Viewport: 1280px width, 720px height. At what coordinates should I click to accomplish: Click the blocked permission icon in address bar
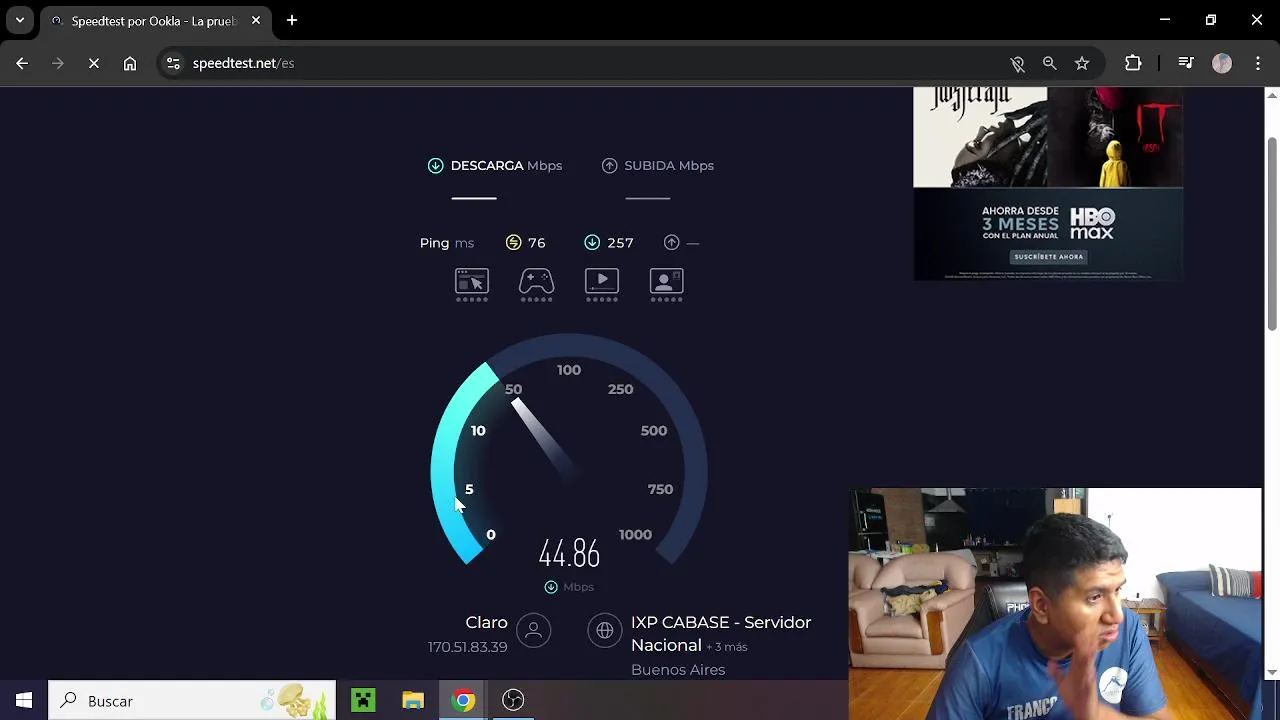1017,63
